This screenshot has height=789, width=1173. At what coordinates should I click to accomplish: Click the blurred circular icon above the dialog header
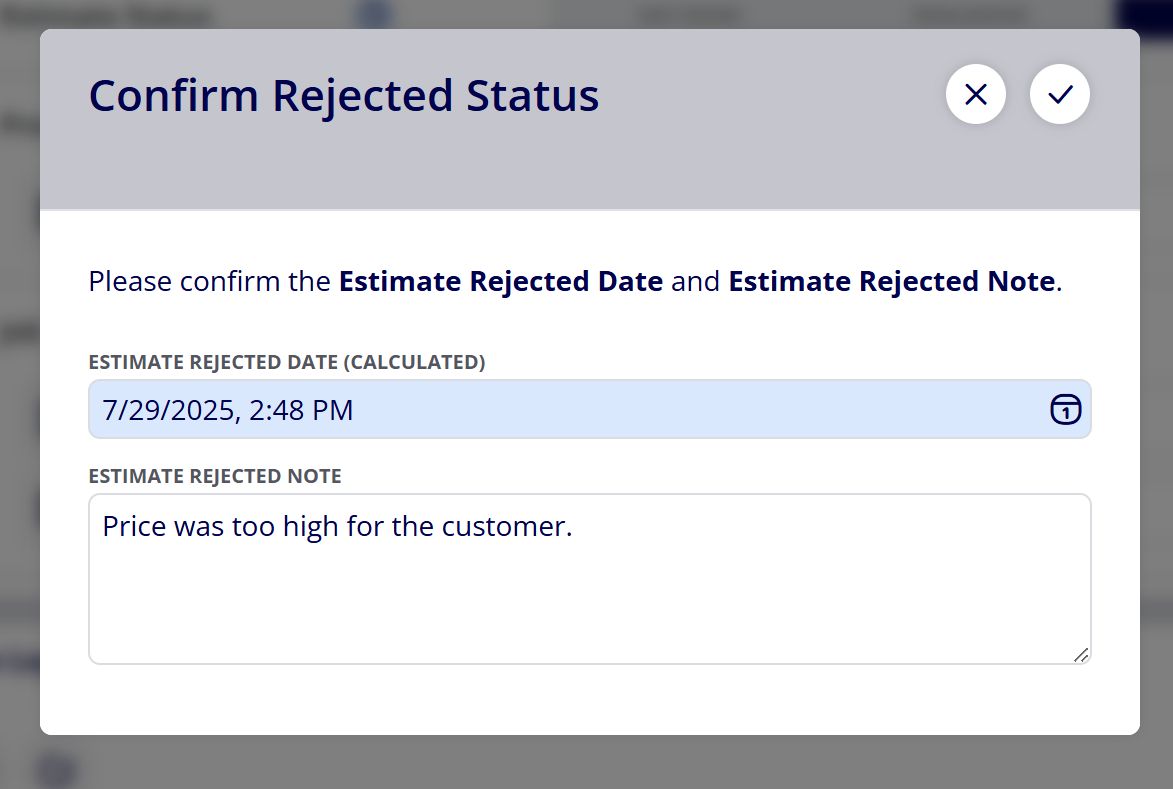point(374,14)
